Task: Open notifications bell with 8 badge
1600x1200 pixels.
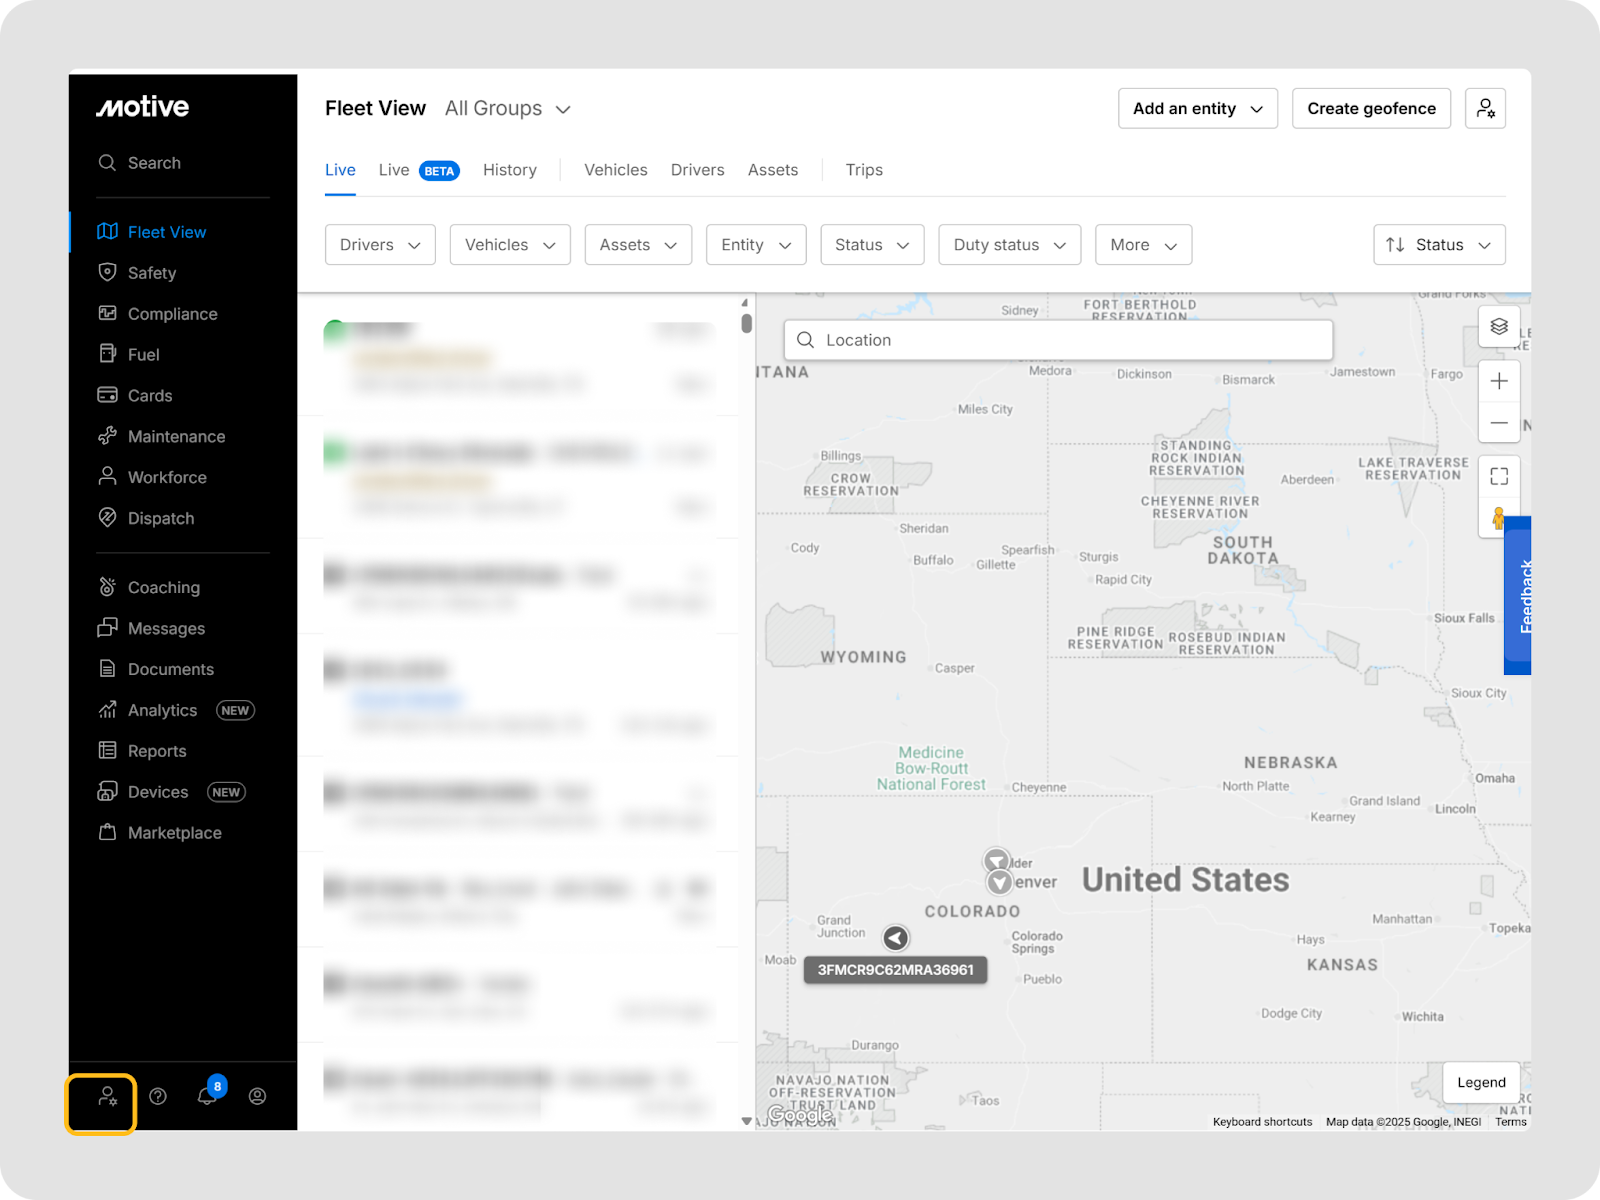Action: click(x=207, y=1096)
